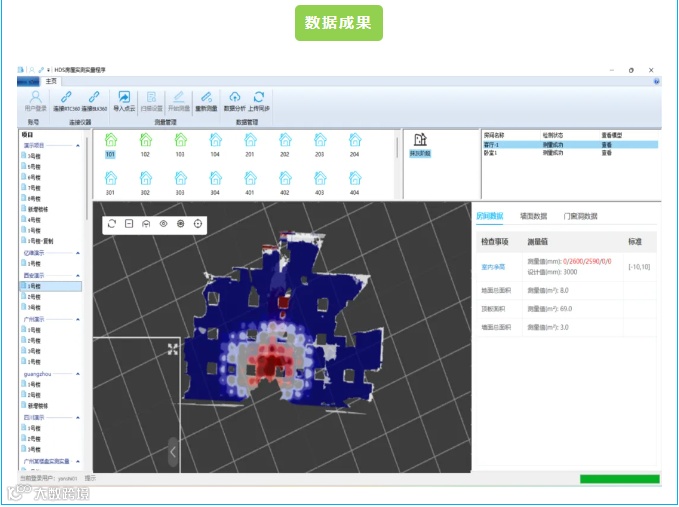
Task: Switch to the 门窗洞数据 tab
Action: click(x=580, y=216)
